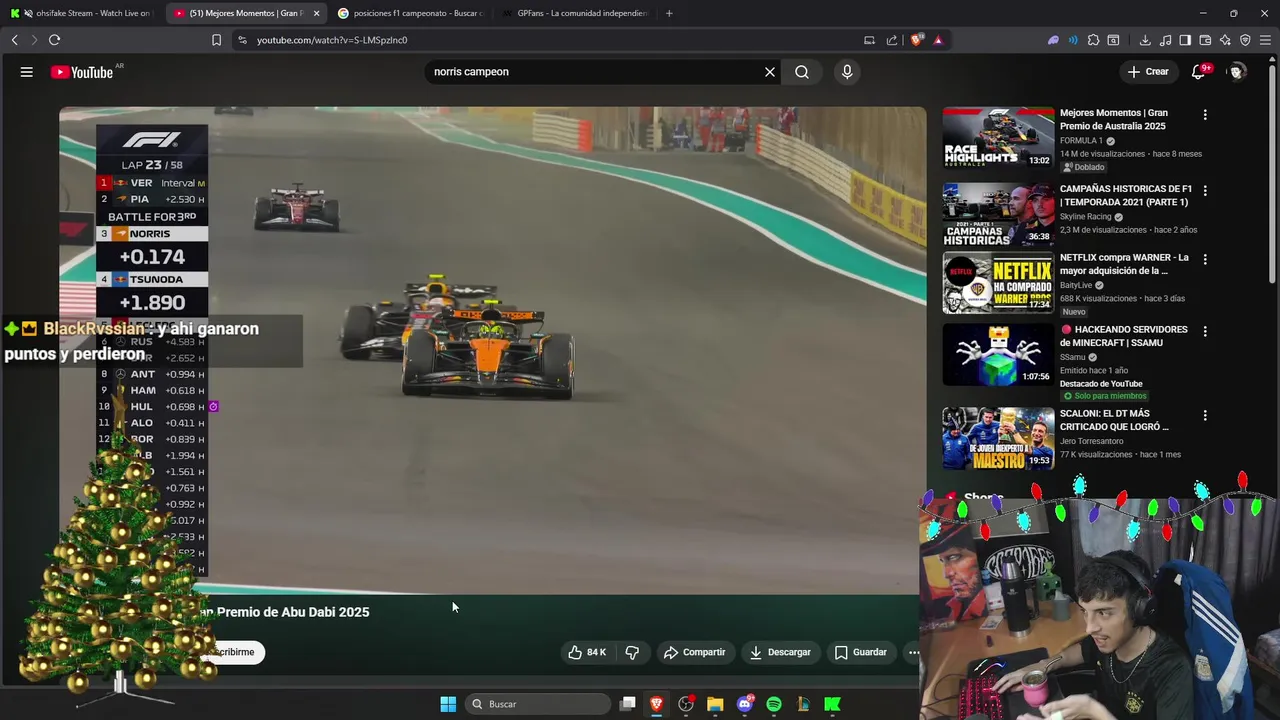Reload the current page
The image size is (1280, 720).
click(54, 40)
